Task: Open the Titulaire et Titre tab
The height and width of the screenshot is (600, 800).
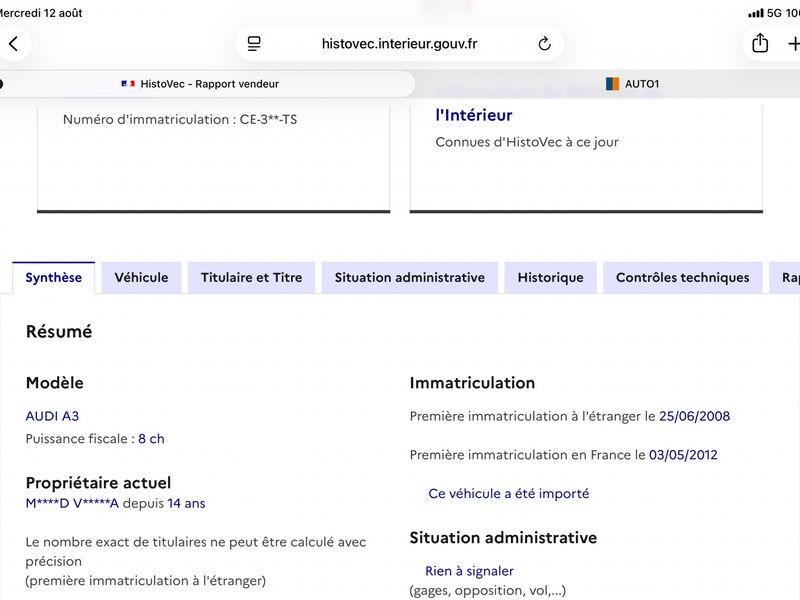Action: pos(252,278)
